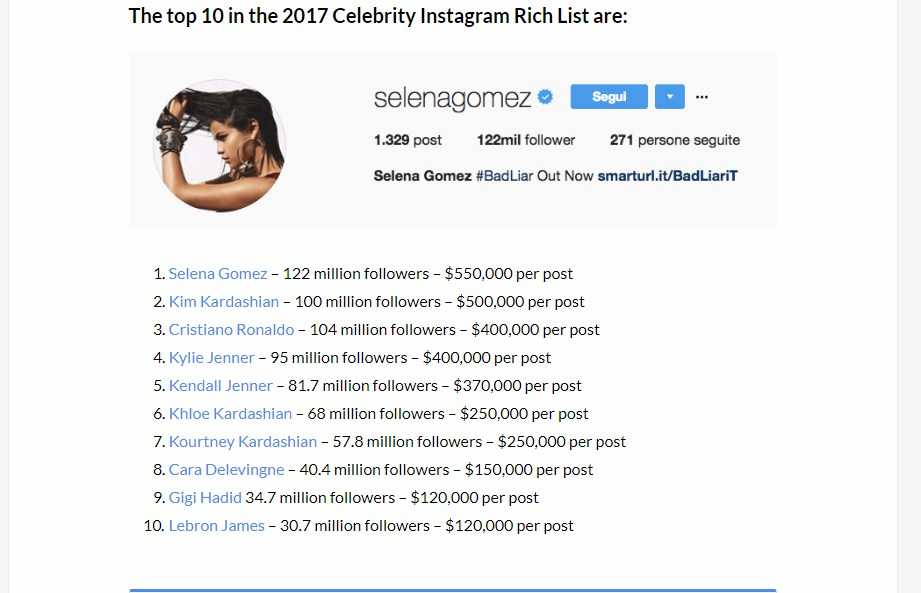View the 122mil follower count
The width and height of the screenshot is (921, 593).
[x=526, y=140]
